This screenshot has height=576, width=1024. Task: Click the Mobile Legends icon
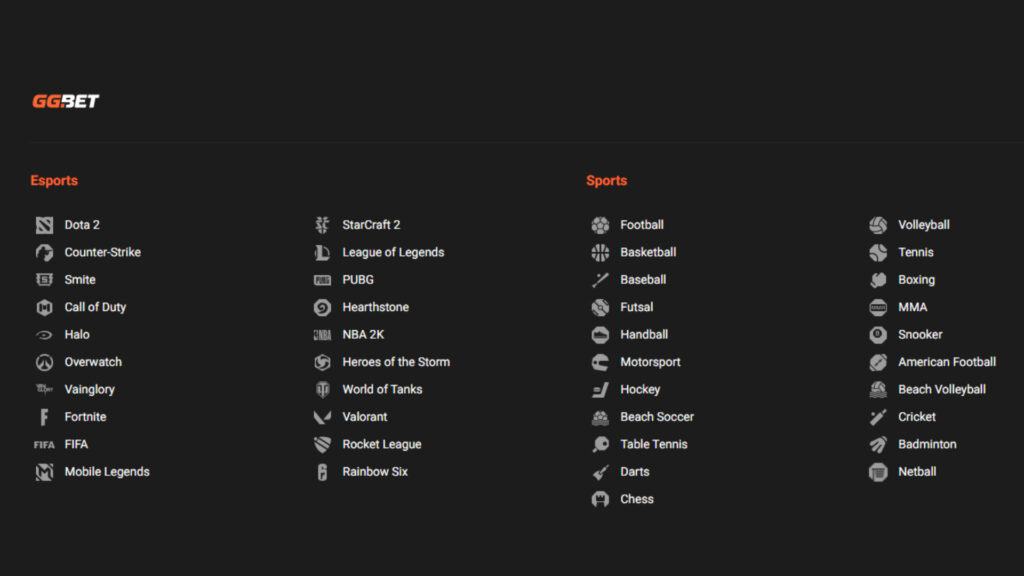click(x=44, y=472)
